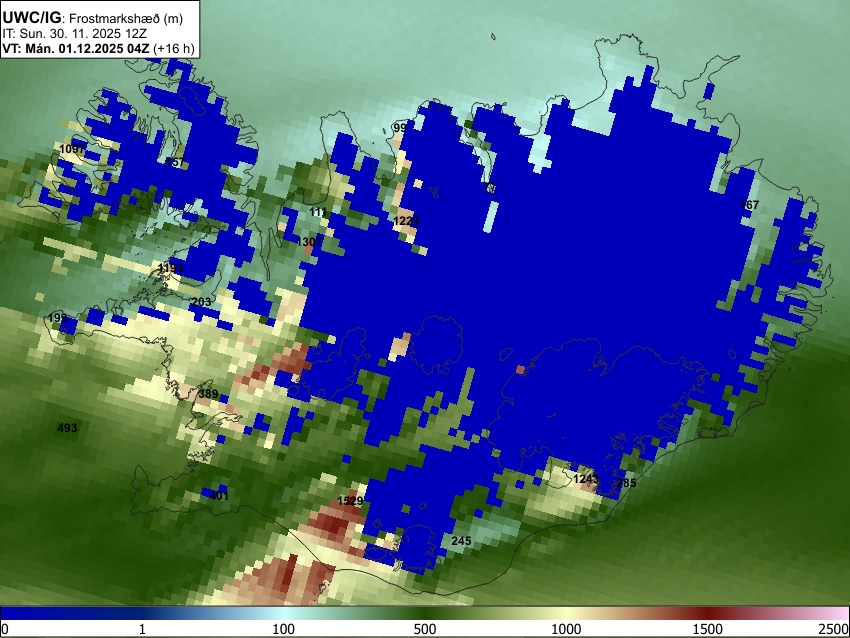Click the pink end of the colour scale

[x=838, y=614]
